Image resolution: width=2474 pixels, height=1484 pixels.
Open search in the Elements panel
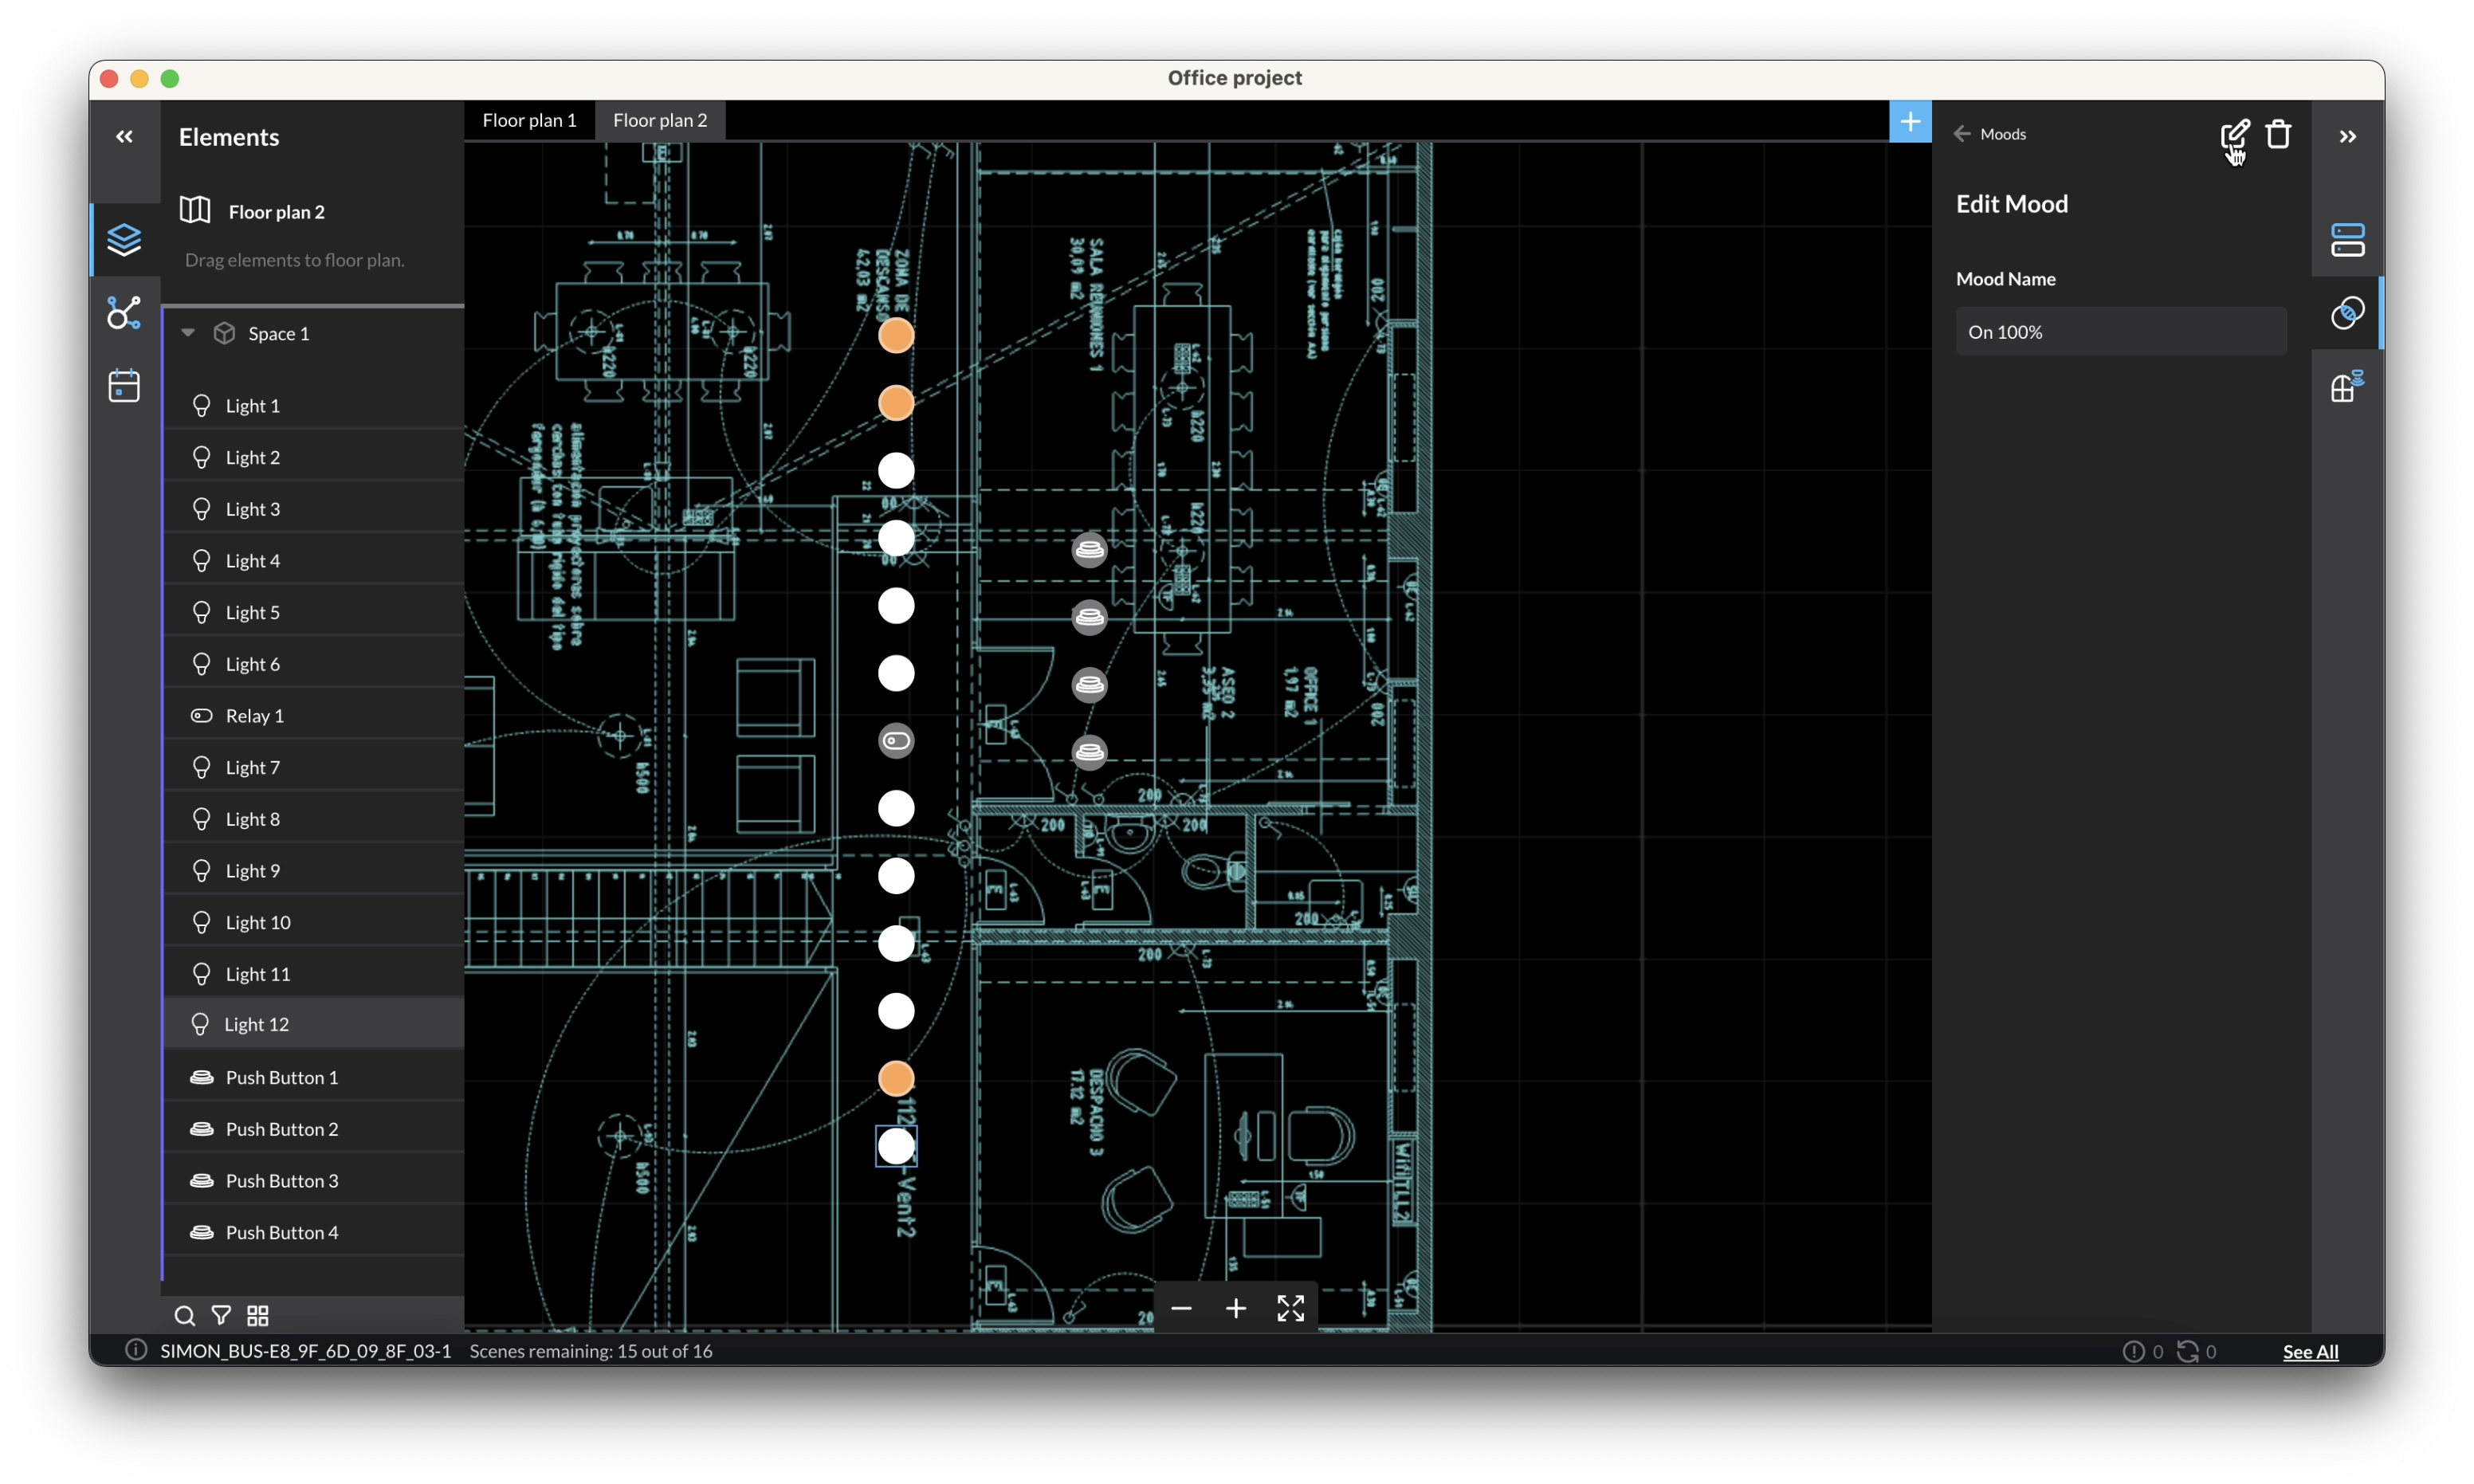click(x=184, y=1315)
